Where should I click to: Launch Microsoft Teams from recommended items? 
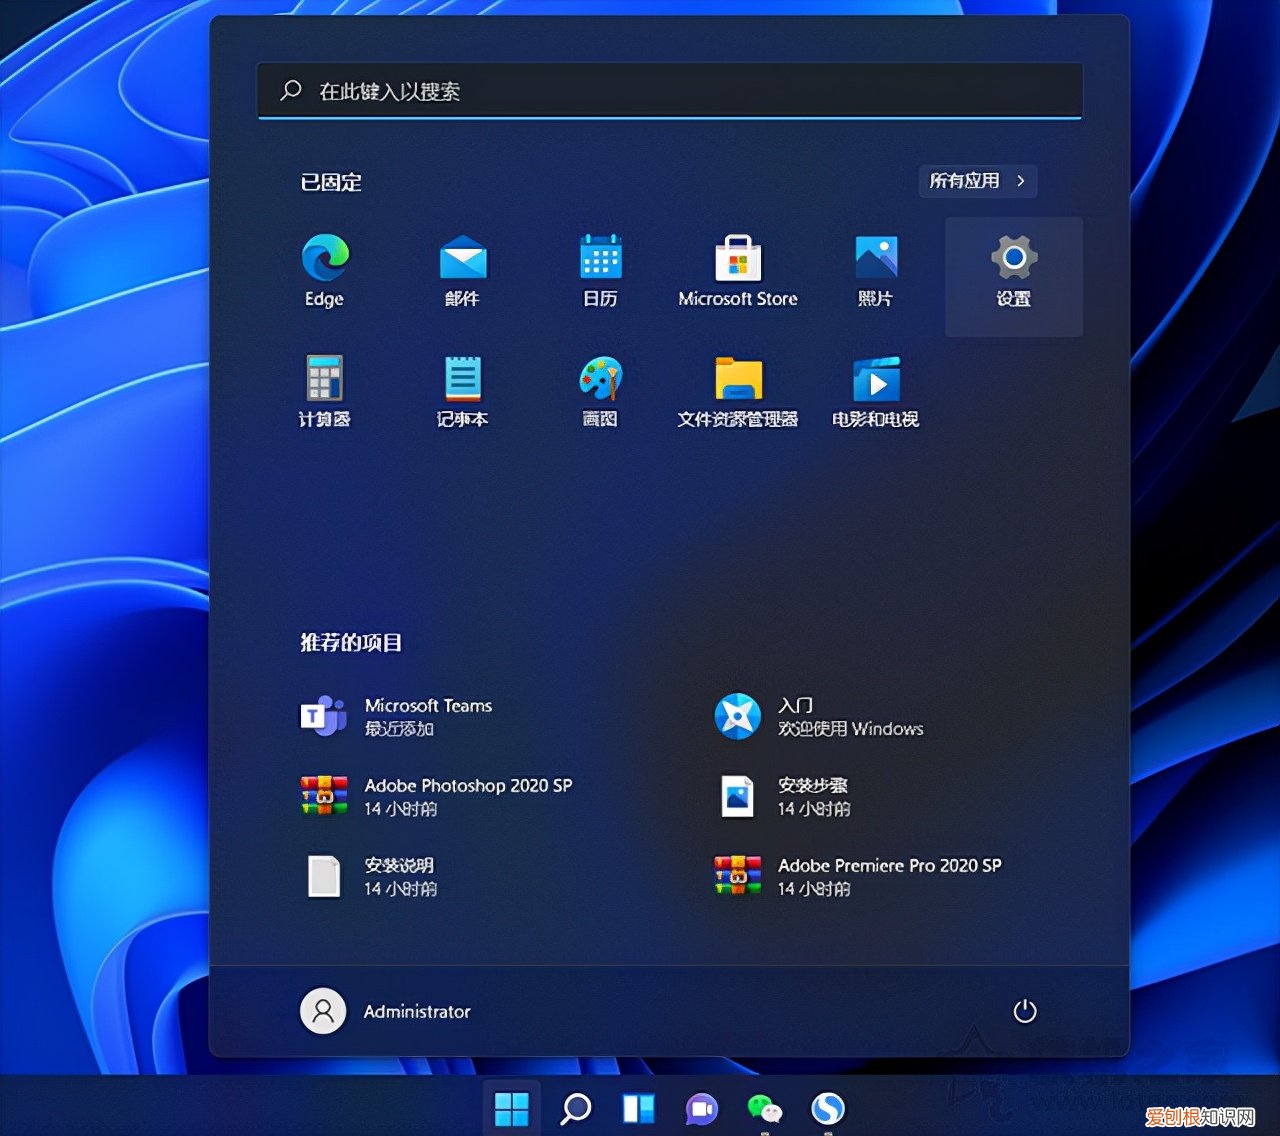428,716
